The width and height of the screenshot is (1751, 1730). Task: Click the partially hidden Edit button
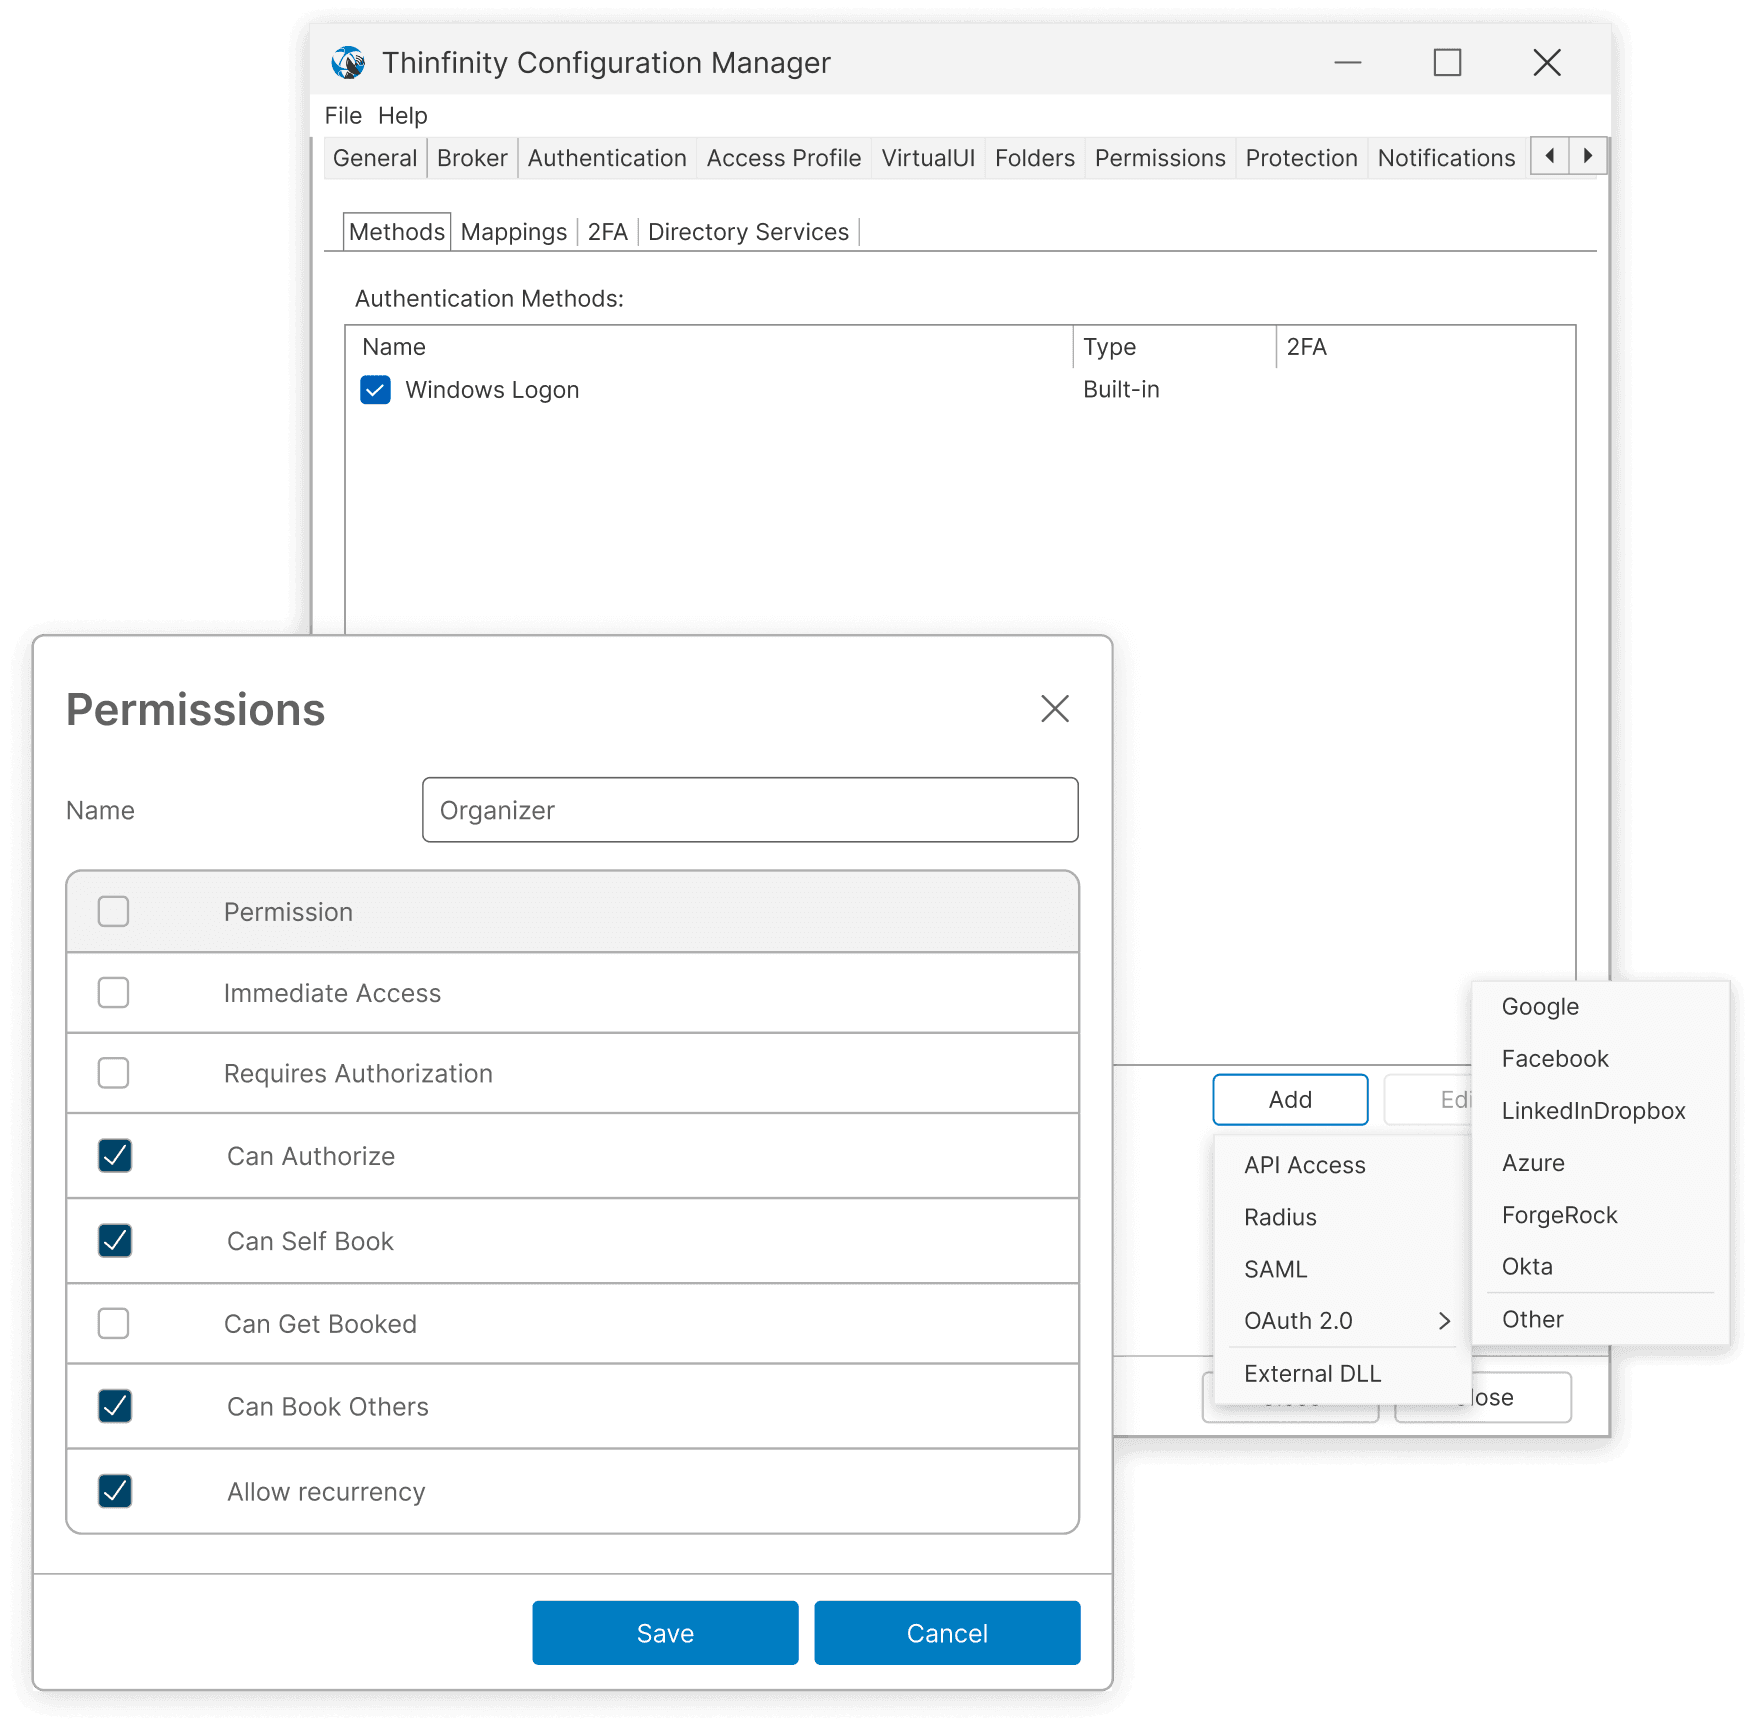(x=1428, y=1100)
